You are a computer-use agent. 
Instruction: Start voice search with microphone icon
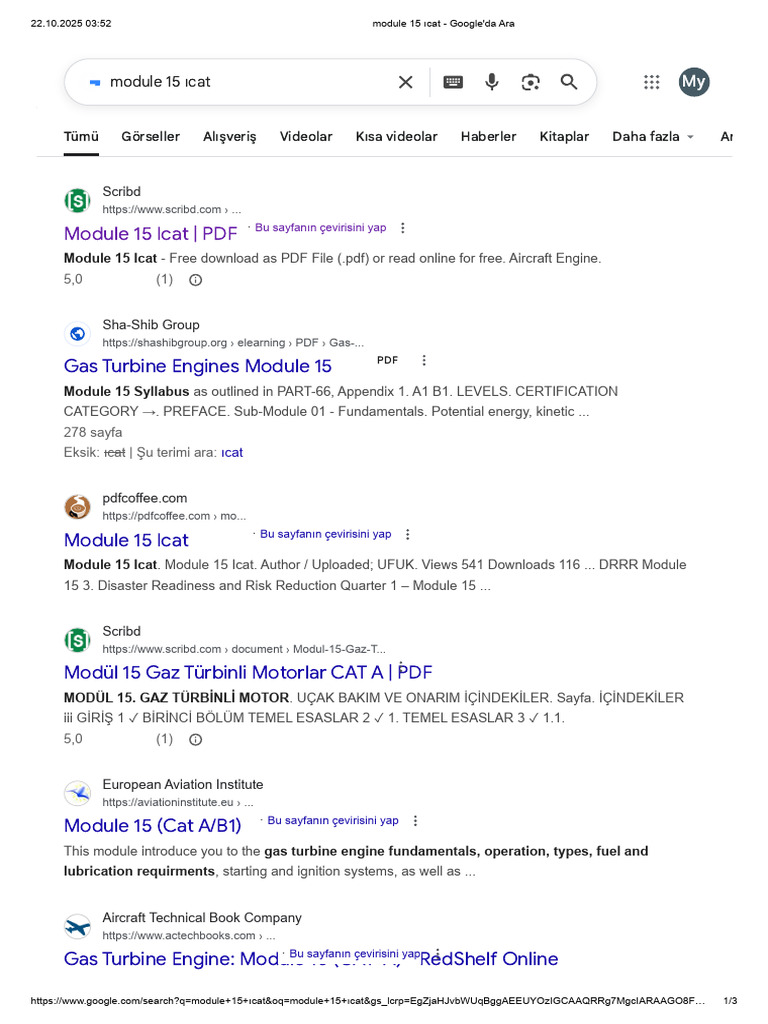[491, 82]
